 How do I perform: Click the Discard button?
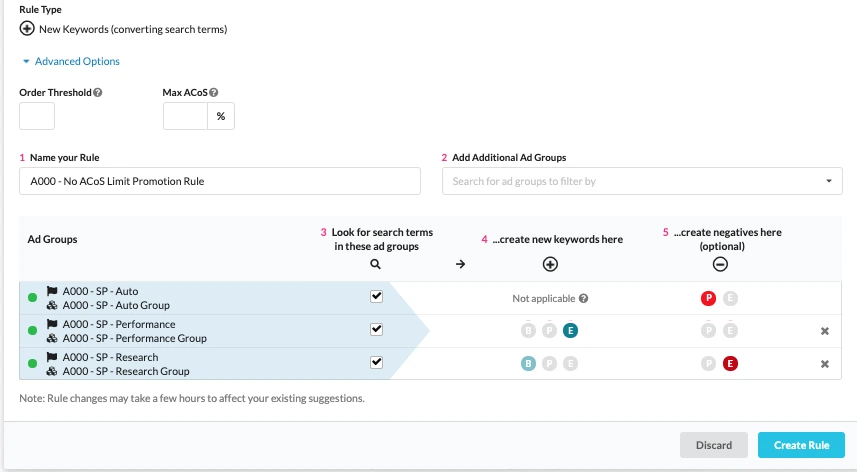[x=714, y=445]
